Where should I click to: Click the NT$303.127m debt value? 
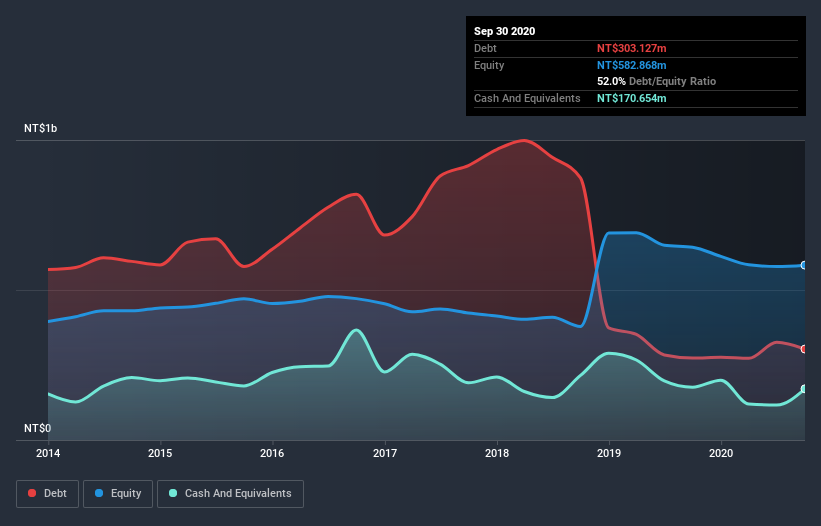pos(631,48)
